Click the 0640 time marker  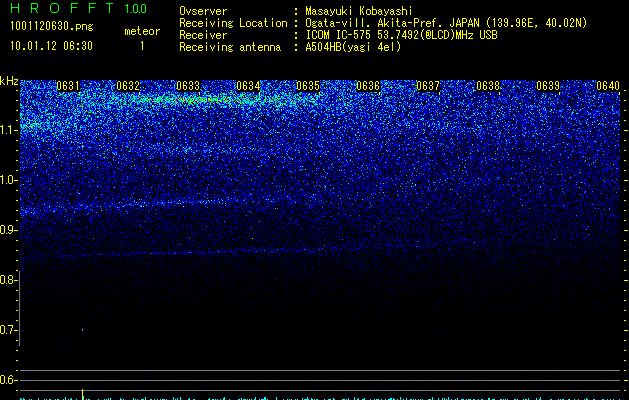(x=608, y=86)
